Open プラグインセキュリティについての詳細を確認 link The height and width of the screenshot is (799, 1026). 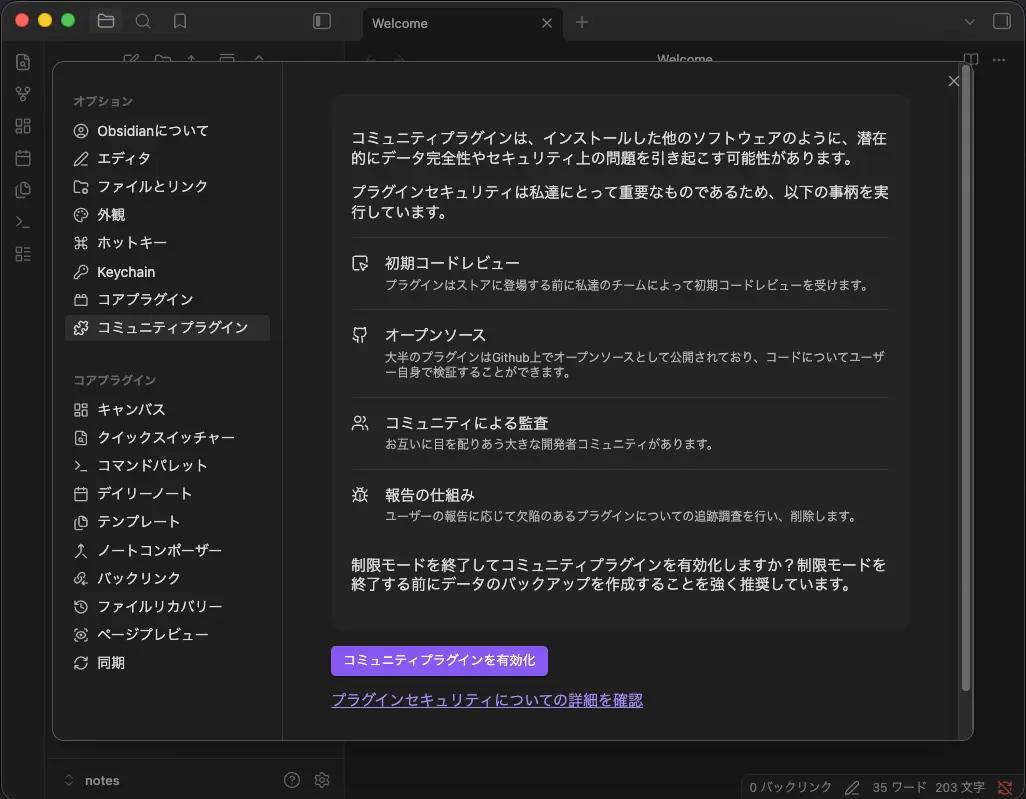[x=487, y=700]
